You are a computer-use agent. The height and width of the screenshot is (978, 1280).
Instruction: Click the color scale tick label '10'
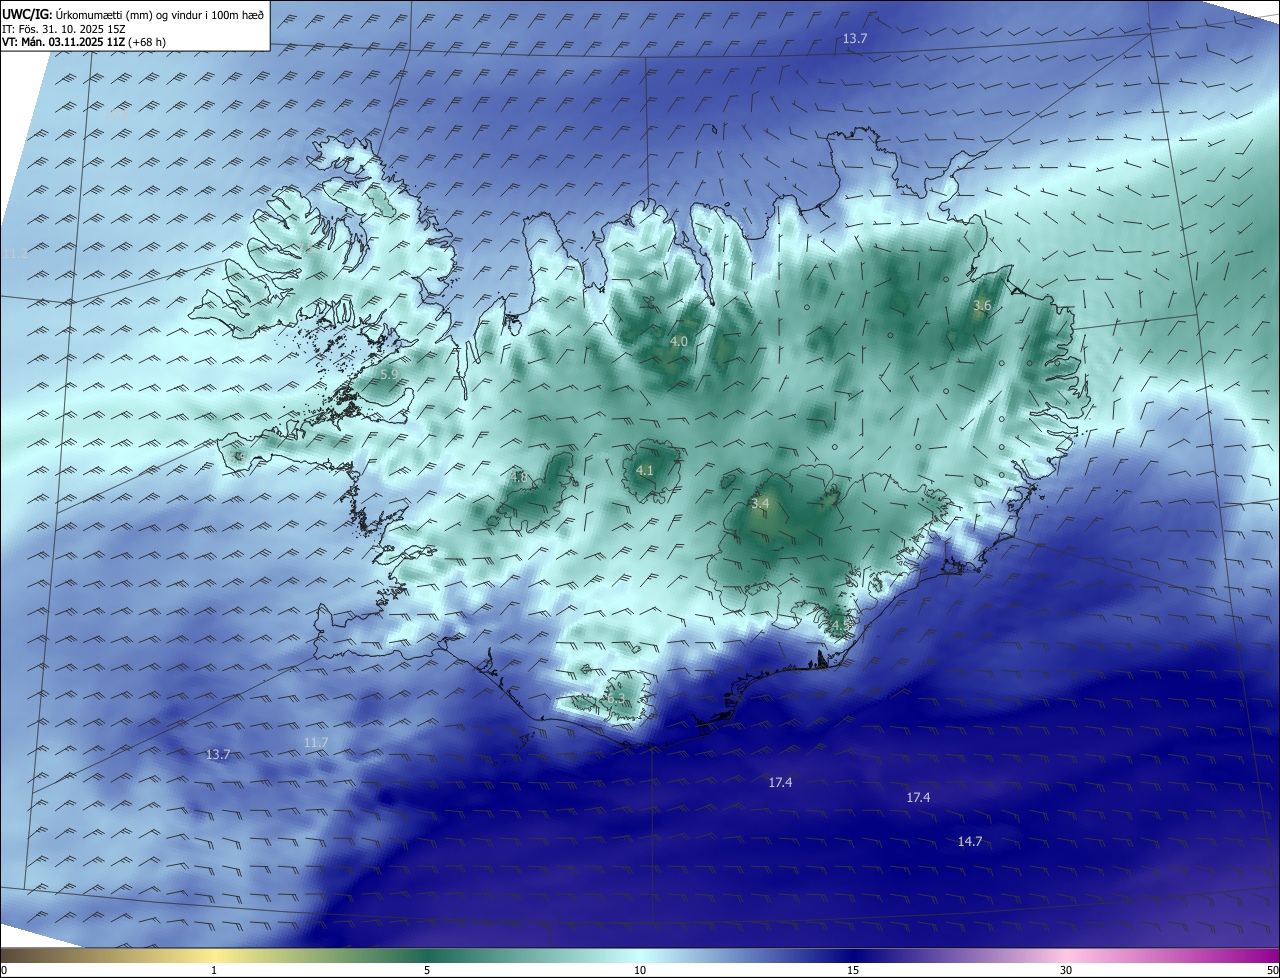tap(640, 970)
